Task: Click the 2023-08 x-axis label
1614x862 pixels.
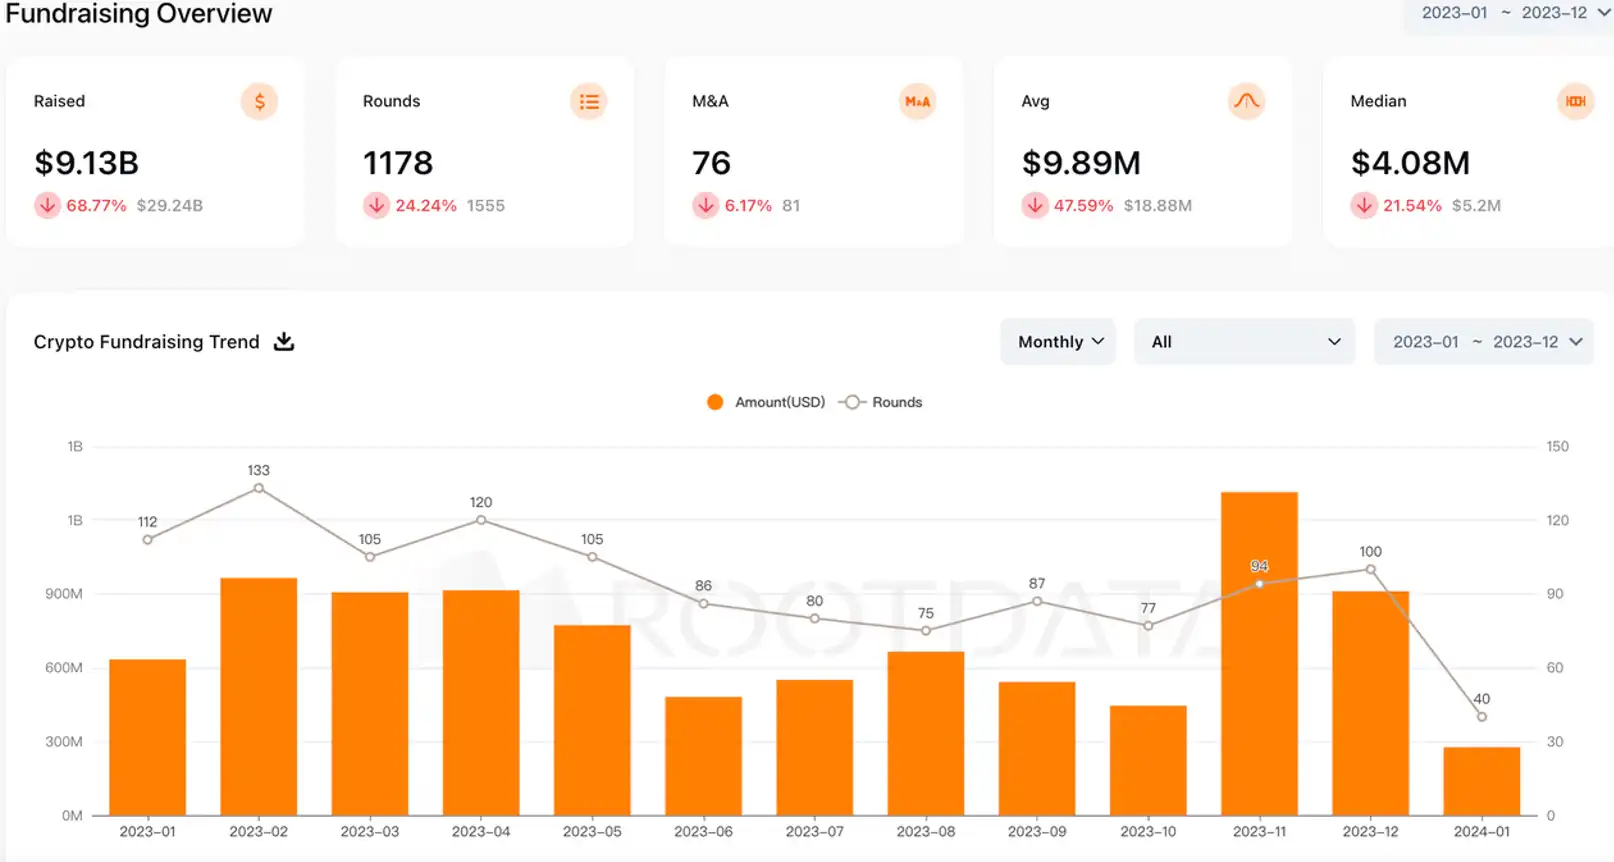Action: pyautogui.click(x=926, y=832)
